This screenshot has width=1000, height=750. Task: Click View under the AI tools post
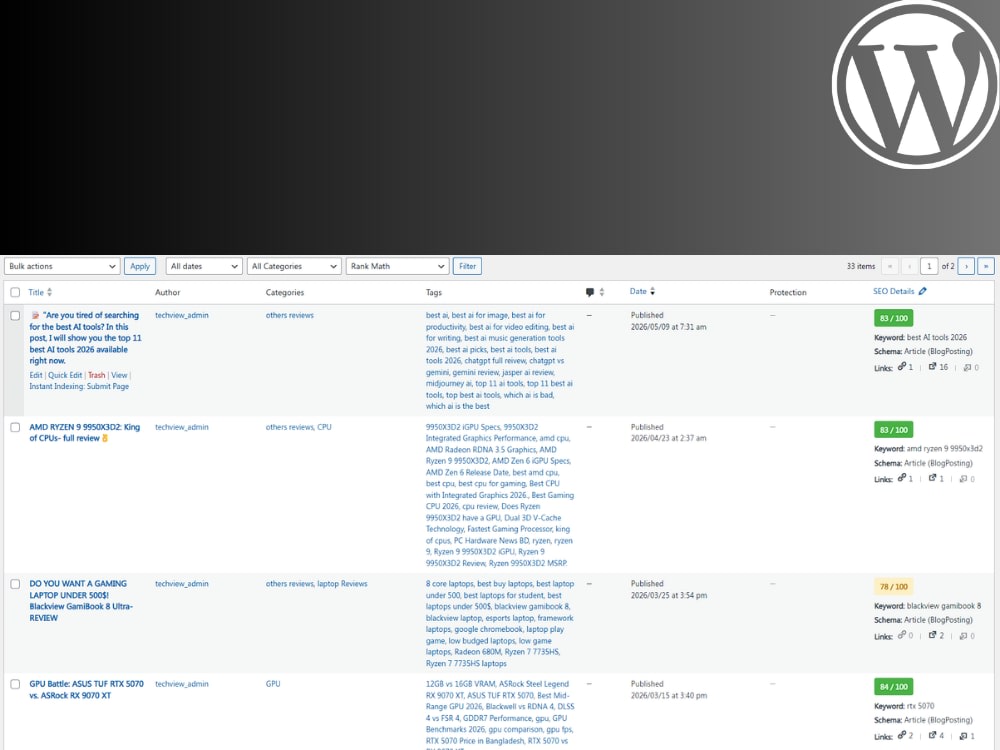119,375
